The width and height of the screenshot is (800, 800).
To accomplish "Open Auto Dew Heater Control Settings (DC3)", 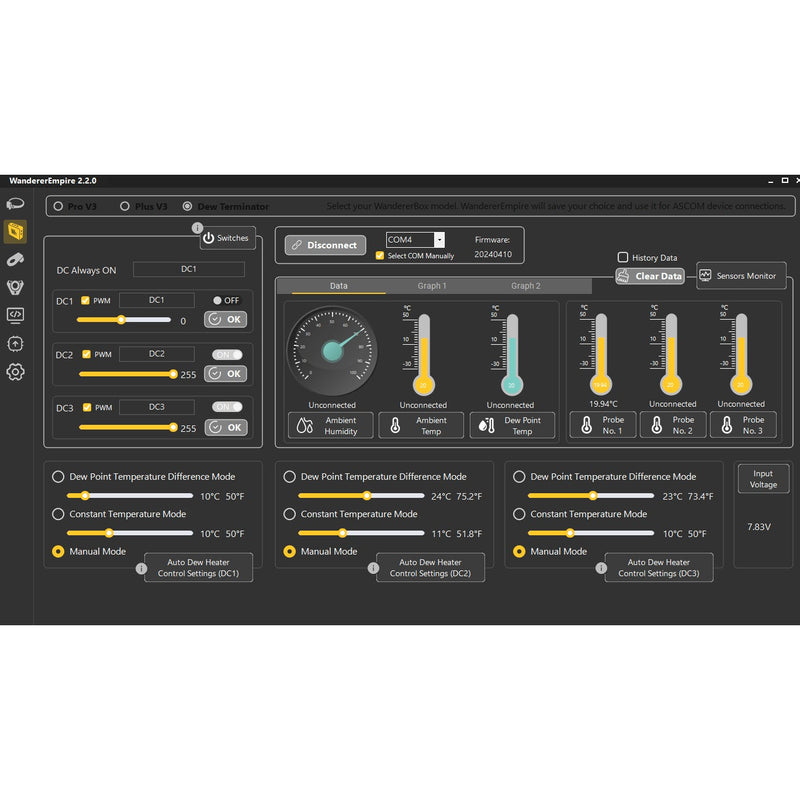I will [x=659, y=568].
